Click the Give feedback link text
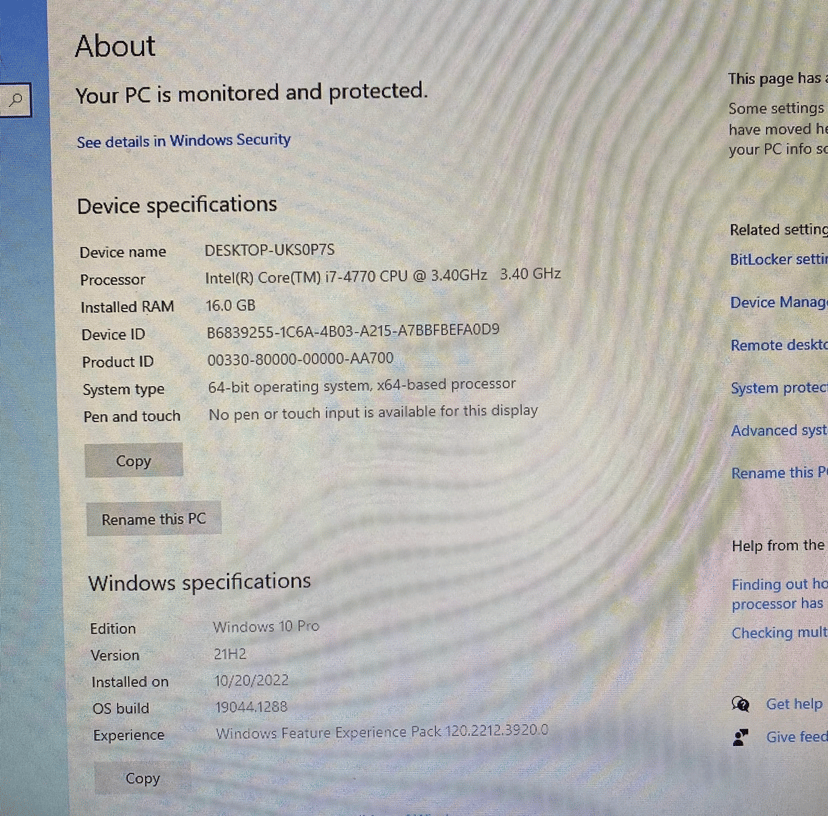The height and width of the screenshot is (816, 828). [x=797, y=737]
